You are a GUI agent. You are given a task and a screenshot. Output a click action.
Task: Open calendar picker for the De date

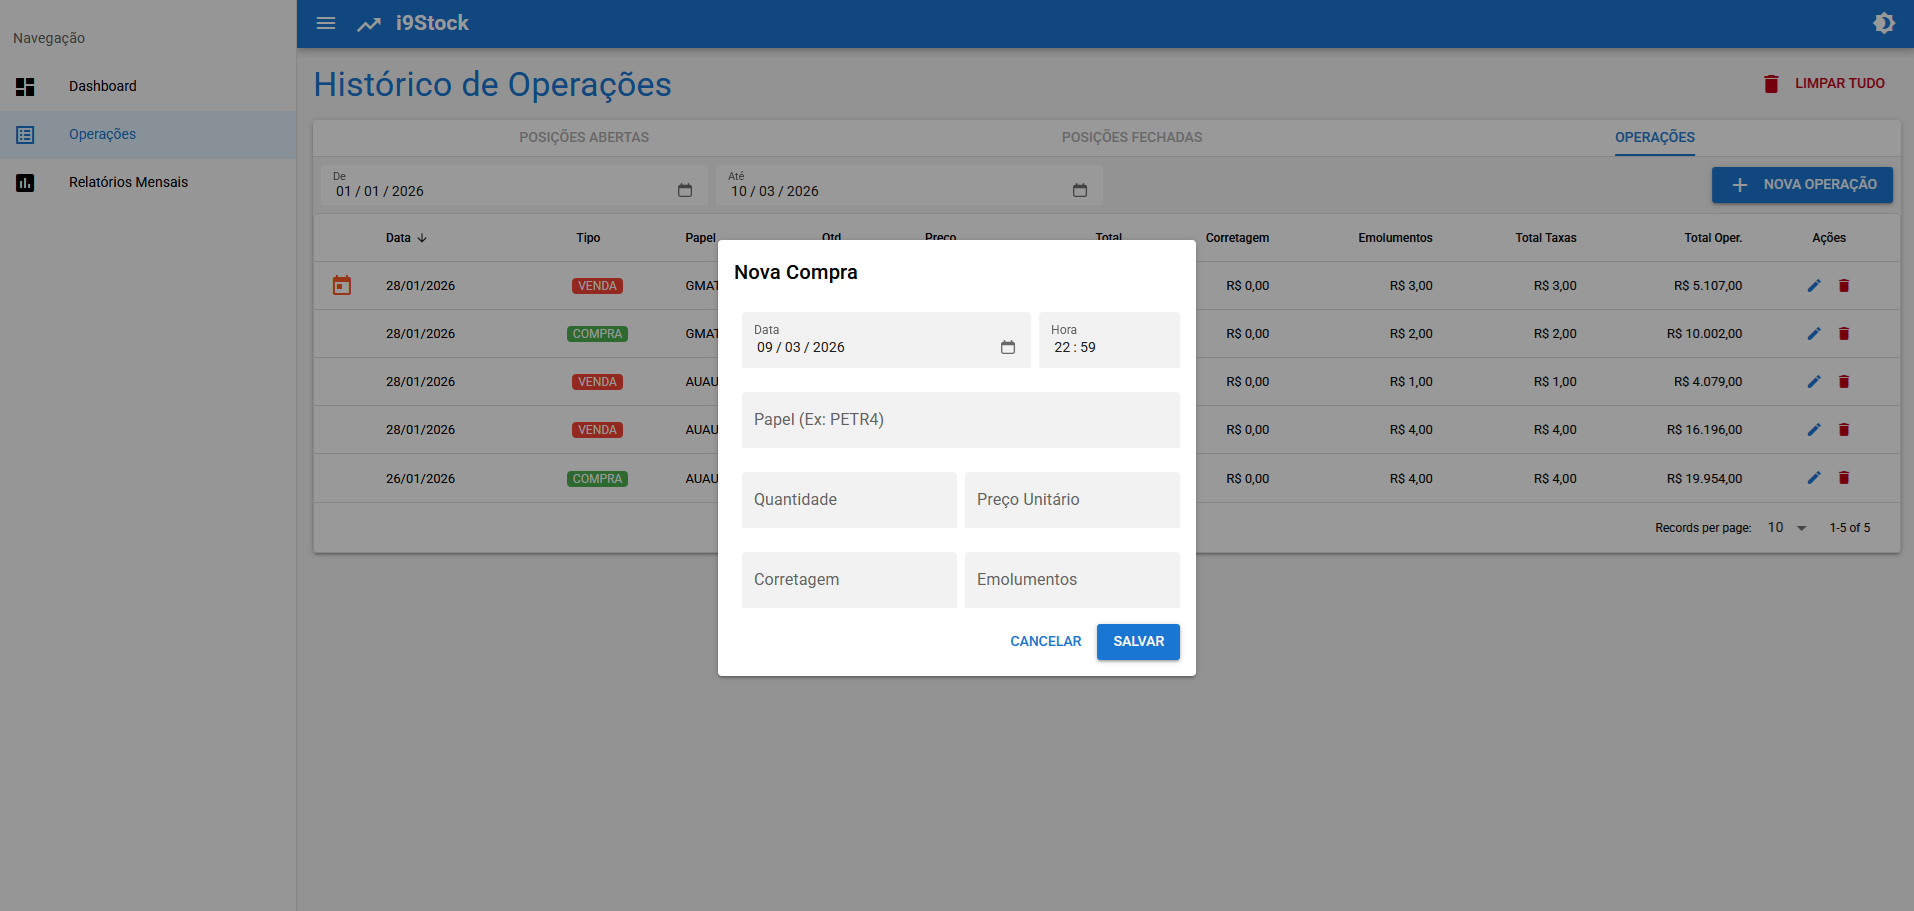pos(685,190)
